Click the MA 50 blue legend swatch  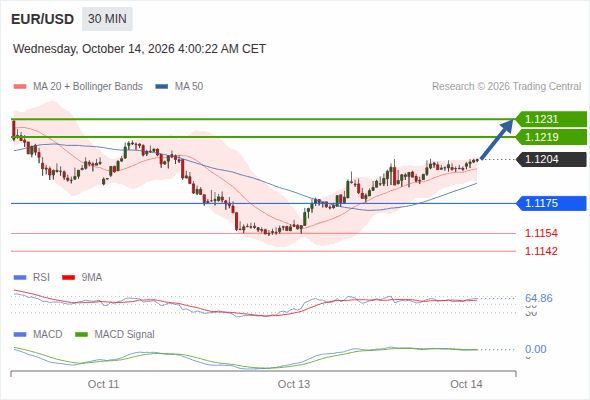pyautogui.click(x=162, y=87)
